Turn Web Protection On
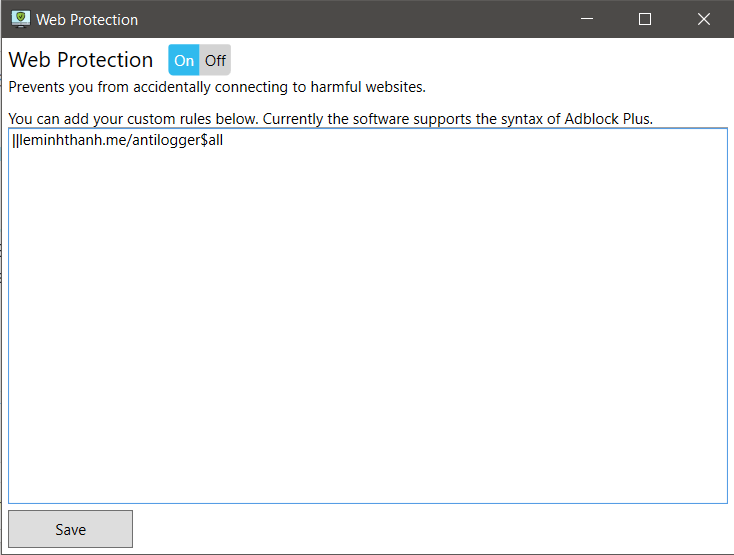Screen dimensions: 734x555 (x=184, y=60)
